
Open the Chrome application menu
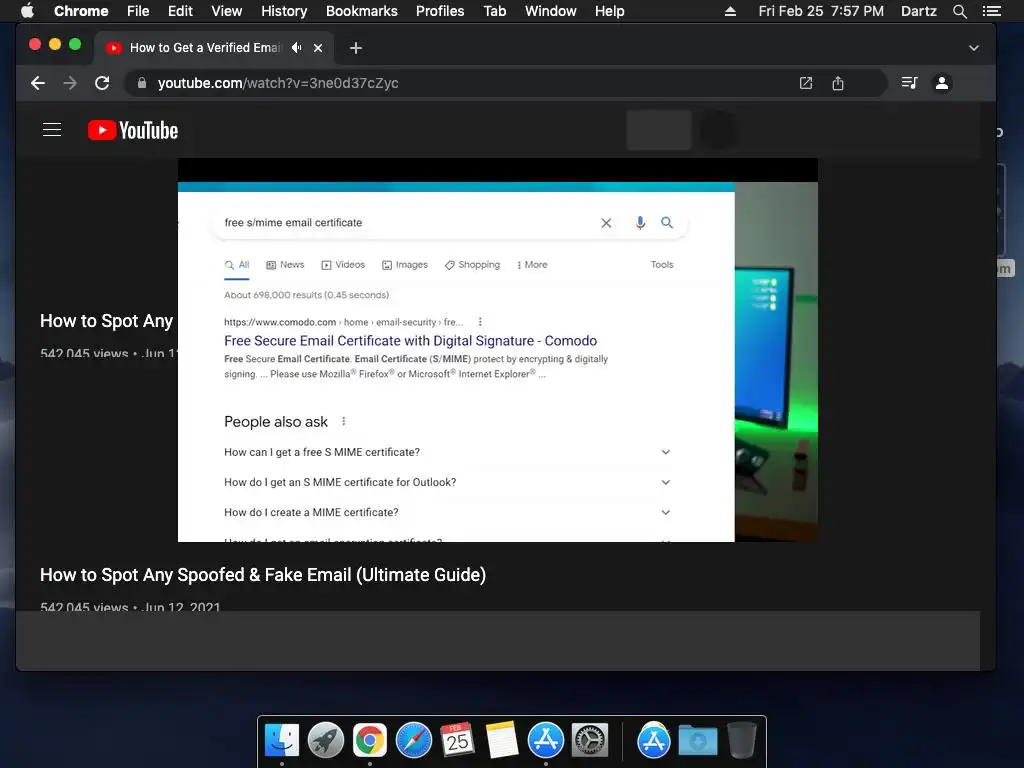pyautogui.click(x=81, y=11)
